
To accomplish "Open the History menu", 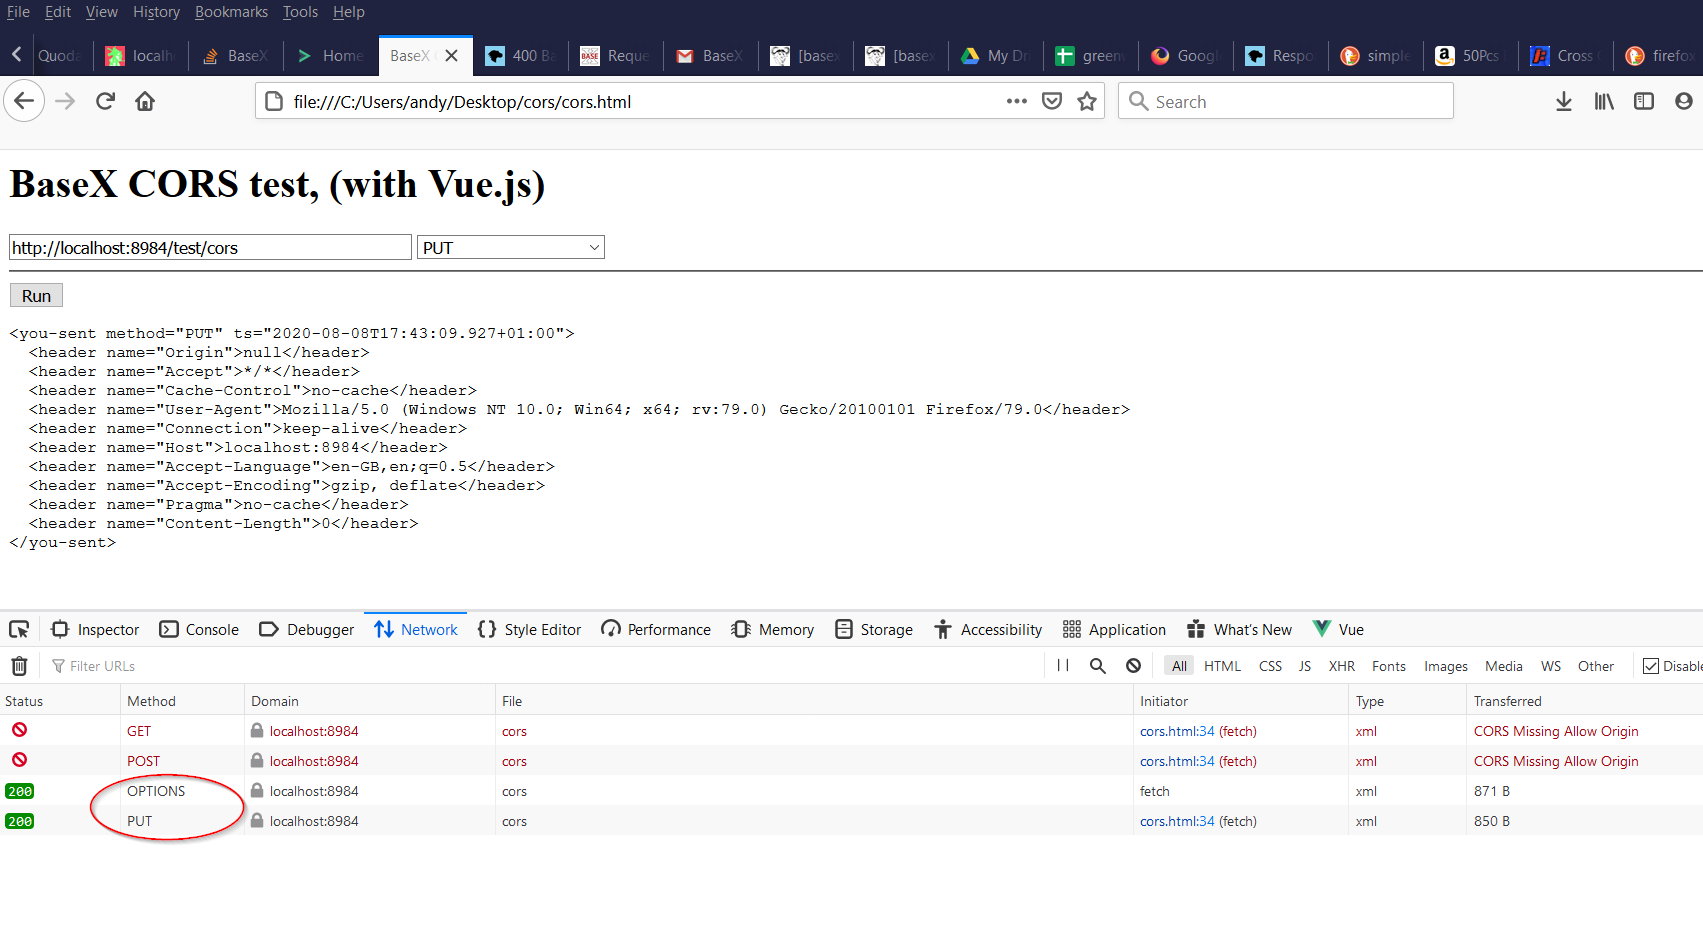I will coord(156,12).
